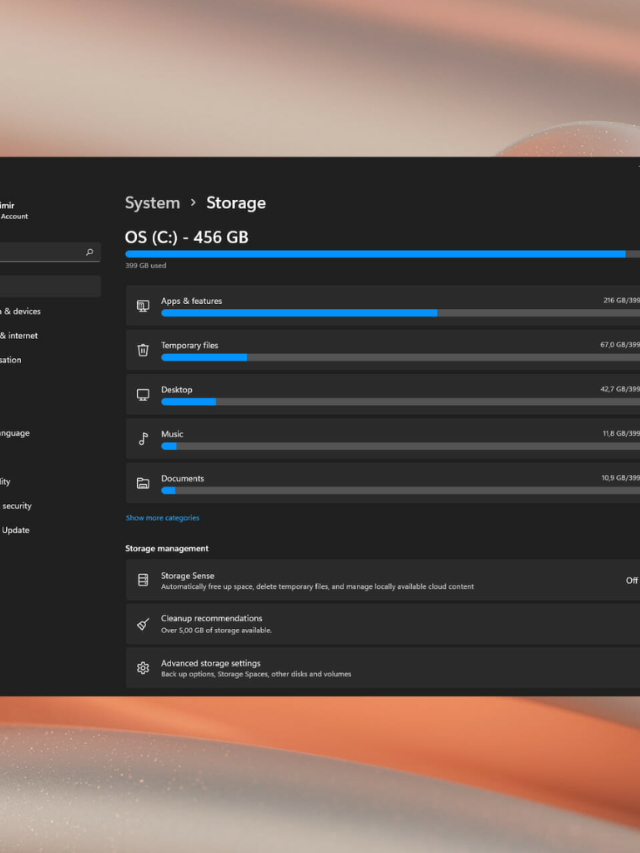Image resolution: width=640 pixels, height=853 pixels.
Task: Select the sidebar item ending 'anguage'
Action: click(15, 433)
